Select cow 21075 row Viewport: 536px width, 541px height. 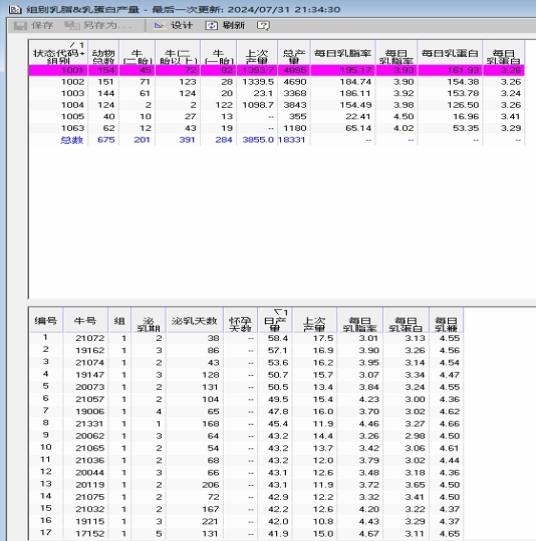point(246,497)
